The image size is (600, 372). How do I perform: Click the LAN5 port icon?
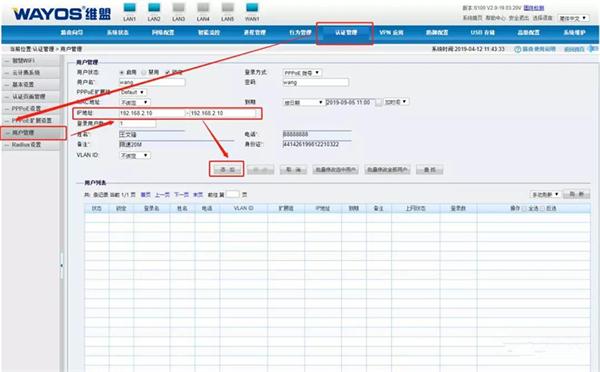click(x=227, y=8)
